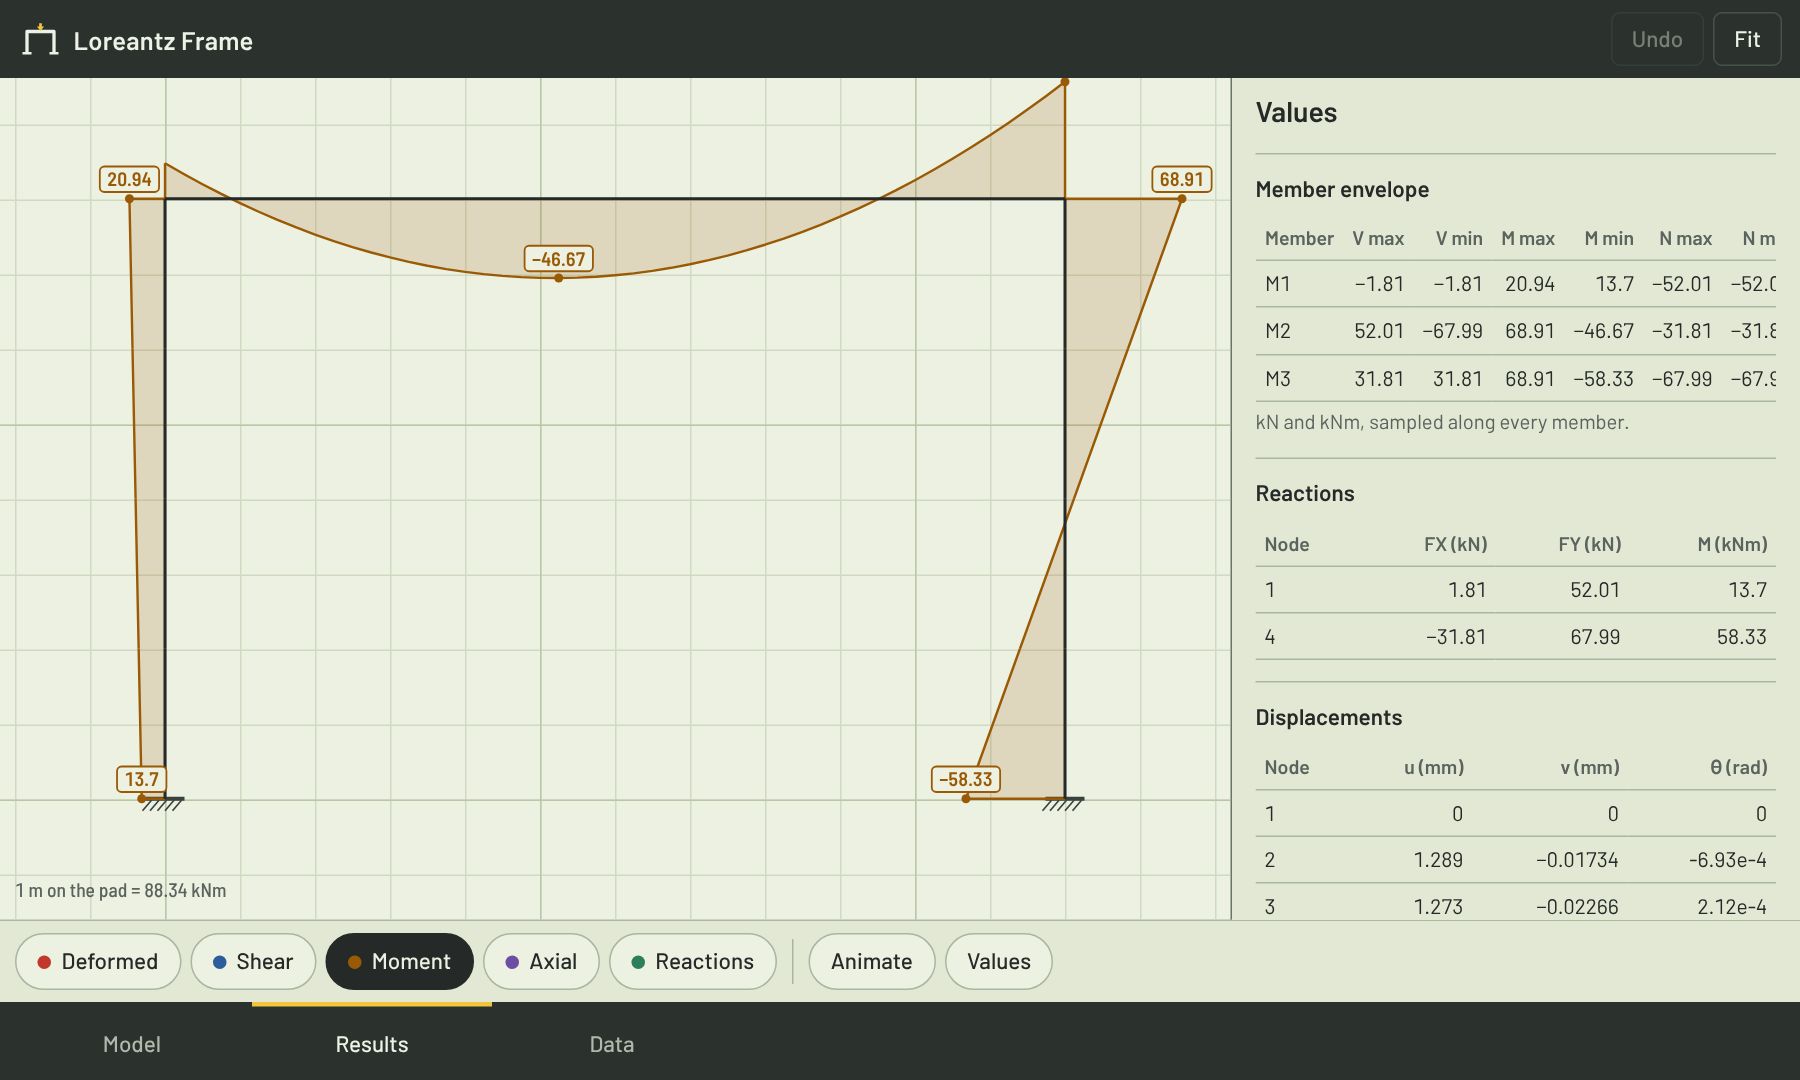Switch to the Model tab
1800x1080 pixels.
[132, 1044]
